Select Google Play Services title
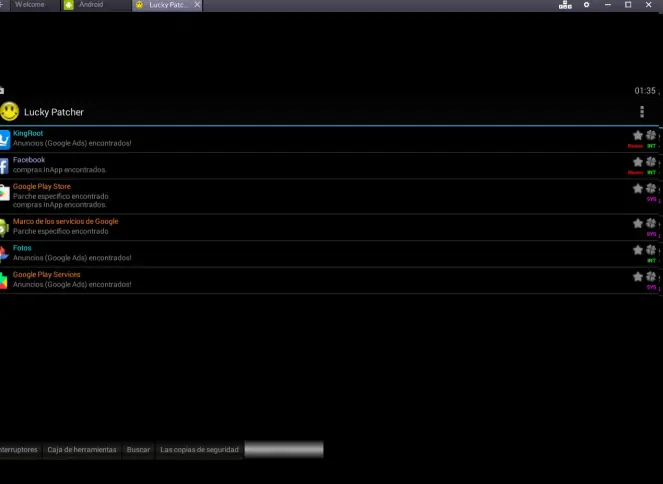The image size is (663, 484). (47, 274)
